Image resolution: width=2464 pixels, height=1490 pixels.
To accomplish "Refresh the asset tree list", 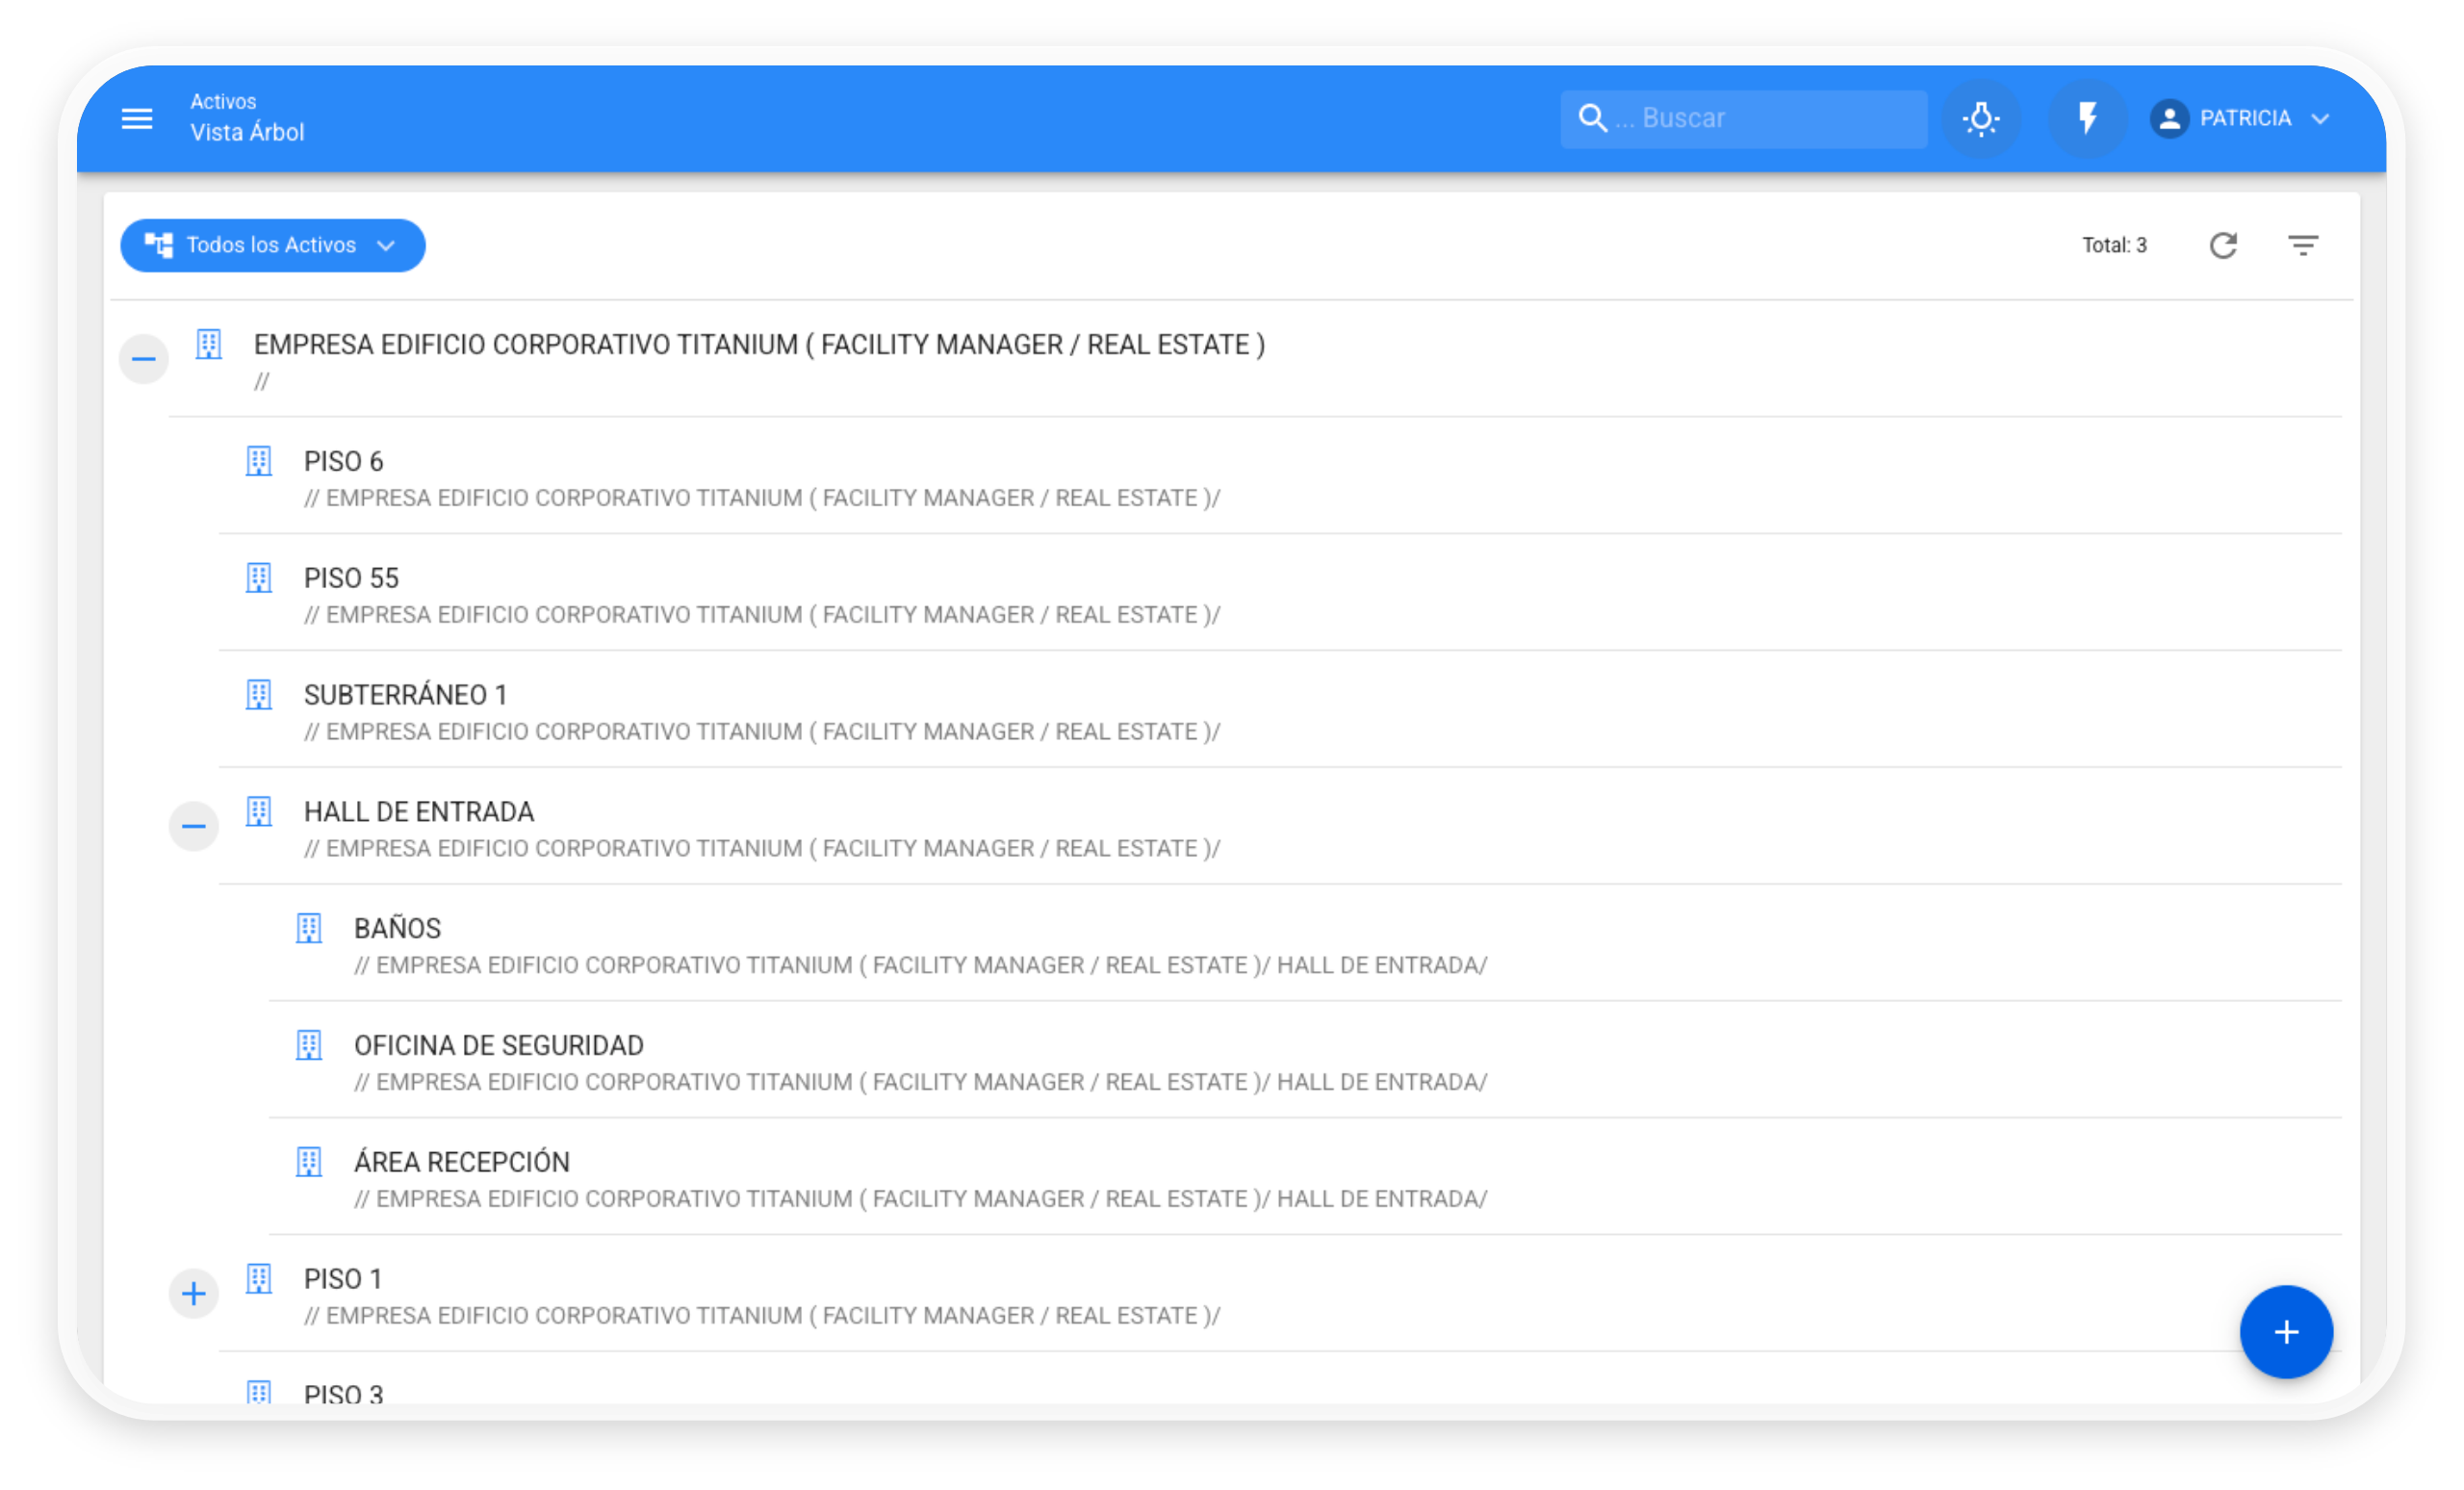I will pyautogui.click(x=2222, y=245).
